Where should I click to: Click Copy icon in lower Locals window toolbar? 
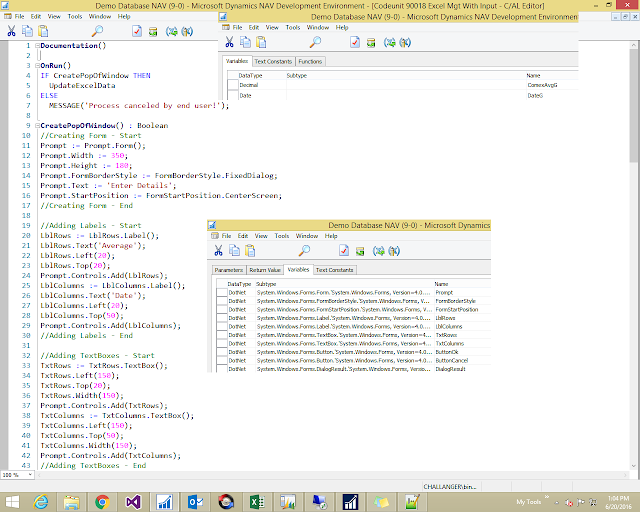pyautogui.click(x=234, y=251)
